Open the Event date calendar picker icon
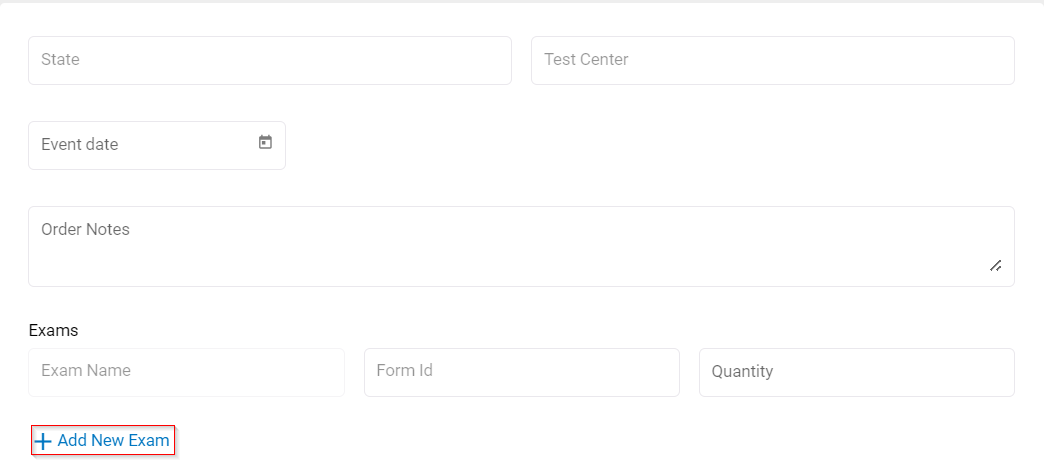This screenshot has width=1044, height=465. pos(265,143)
